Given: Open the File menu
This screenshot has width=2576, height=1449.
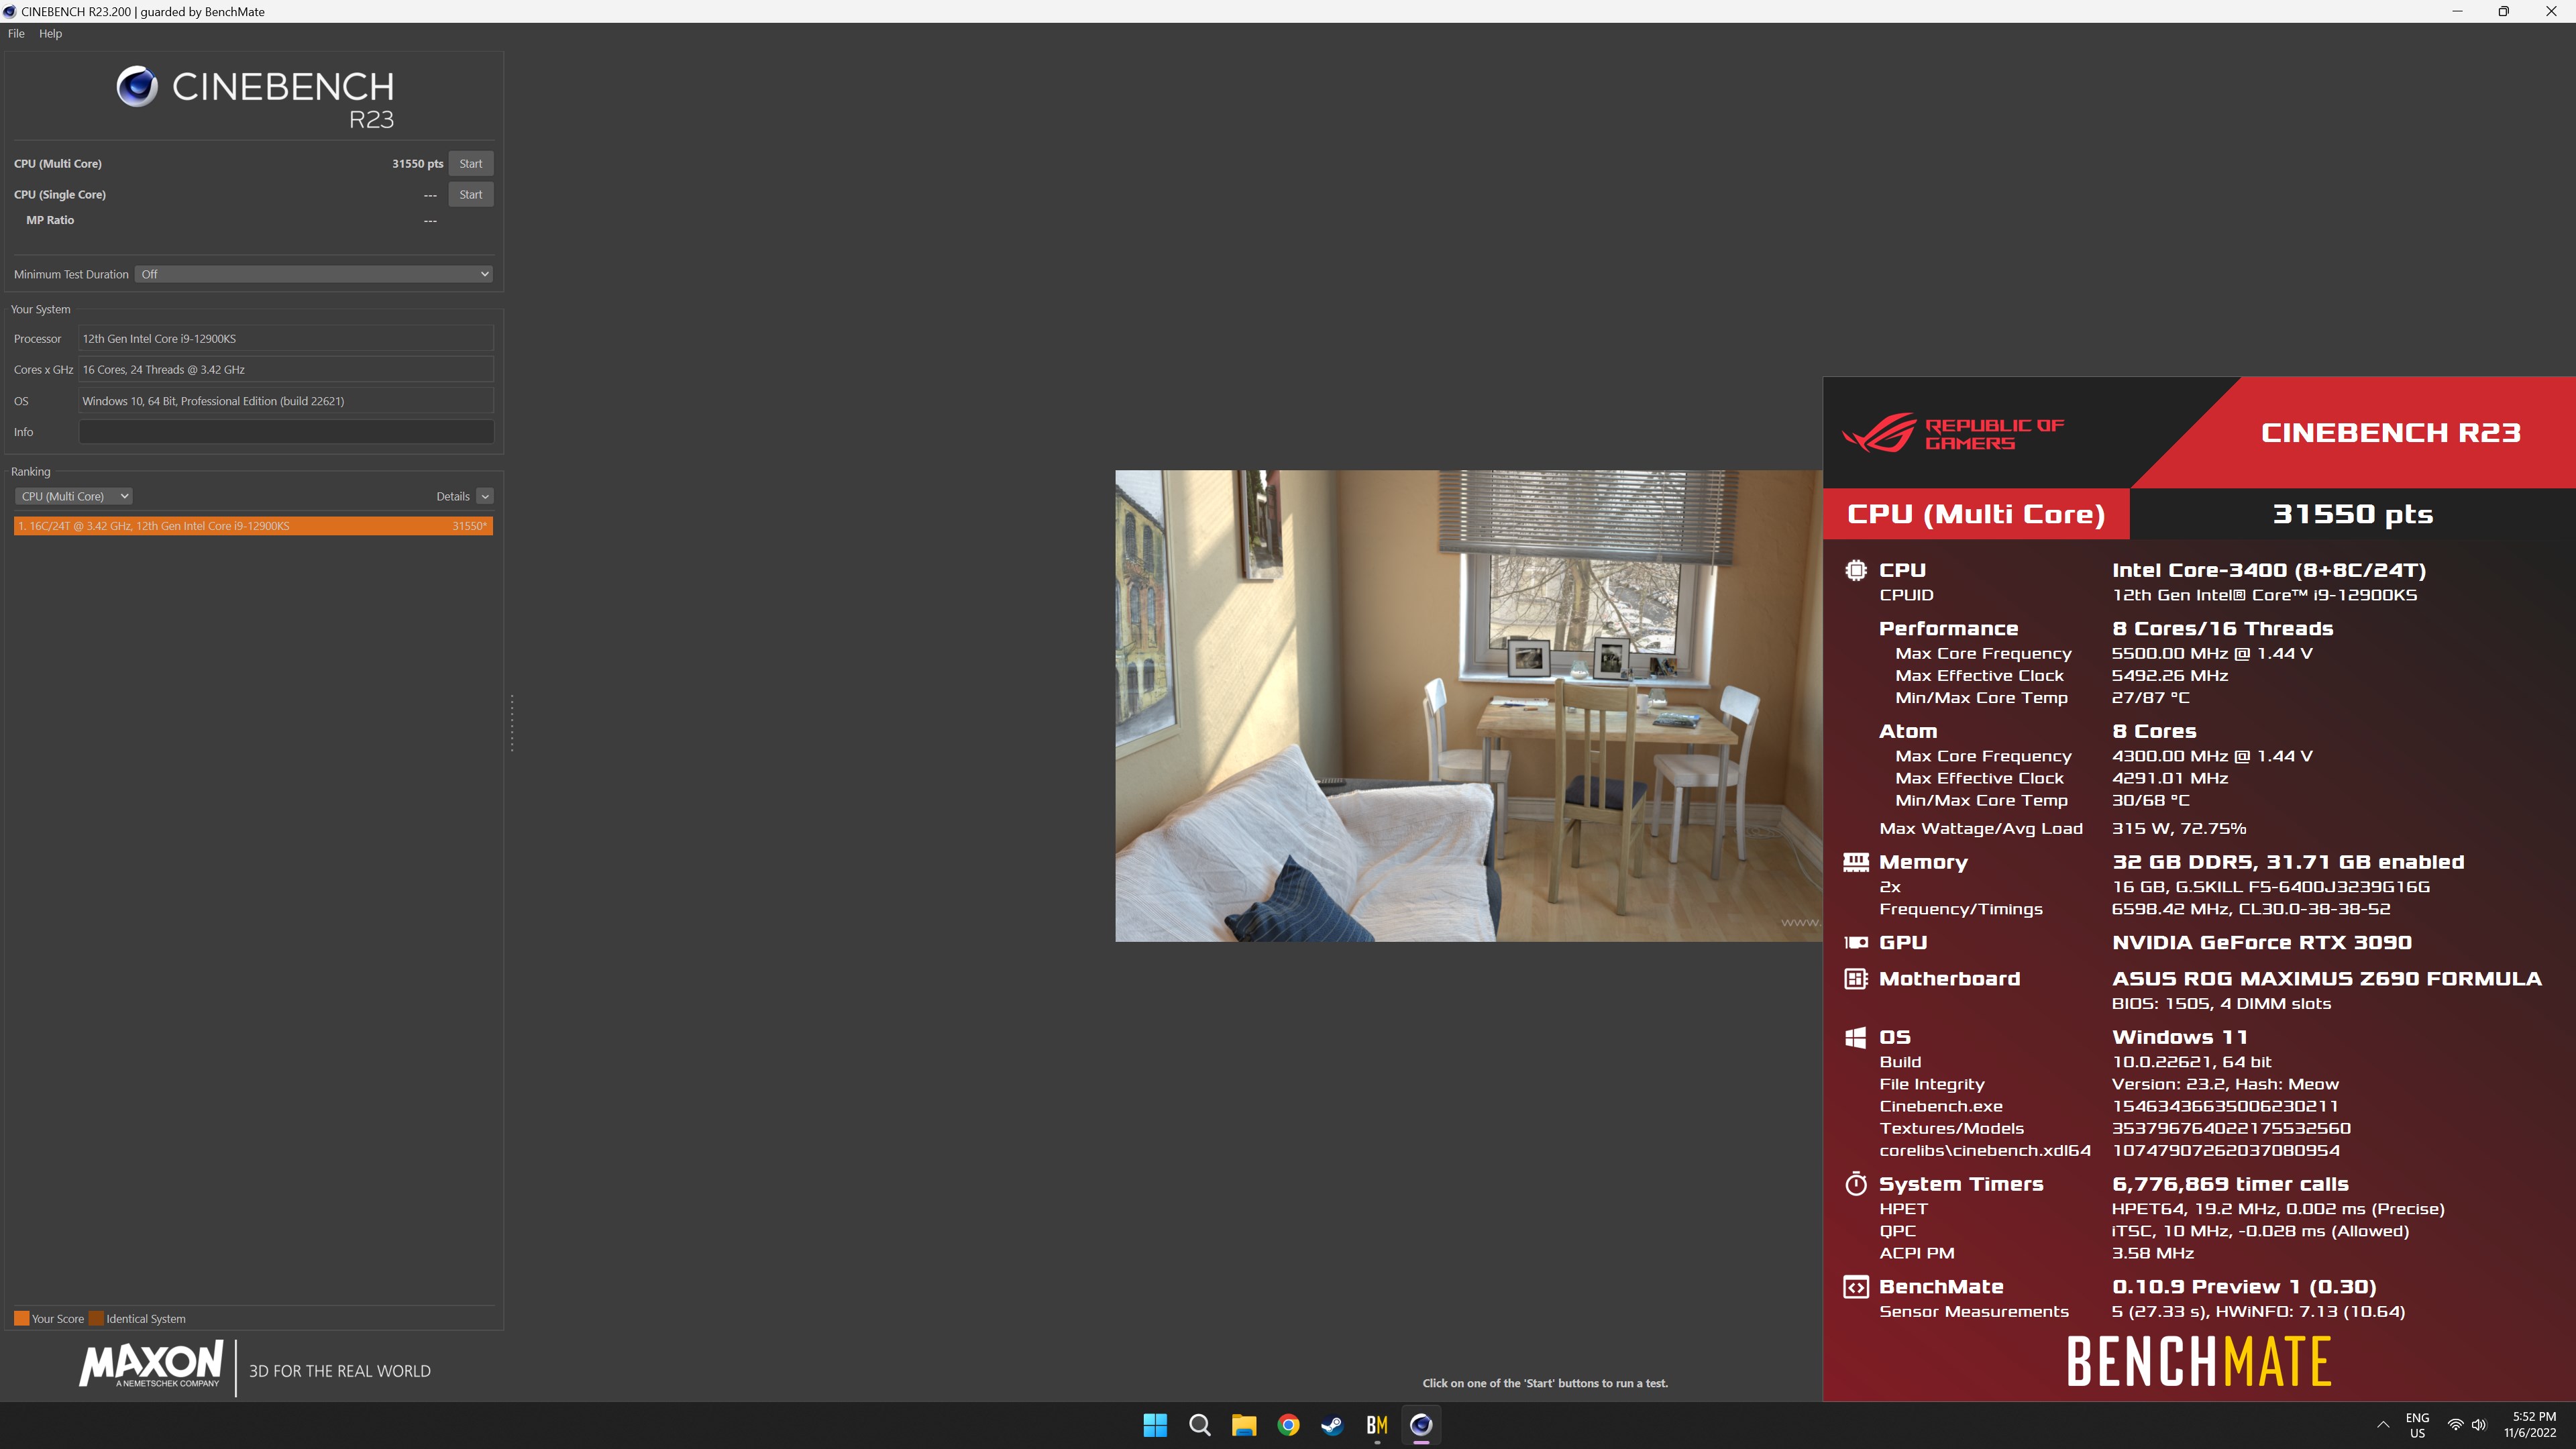Looking at the screenshot, I should click(x=16, y=33).
